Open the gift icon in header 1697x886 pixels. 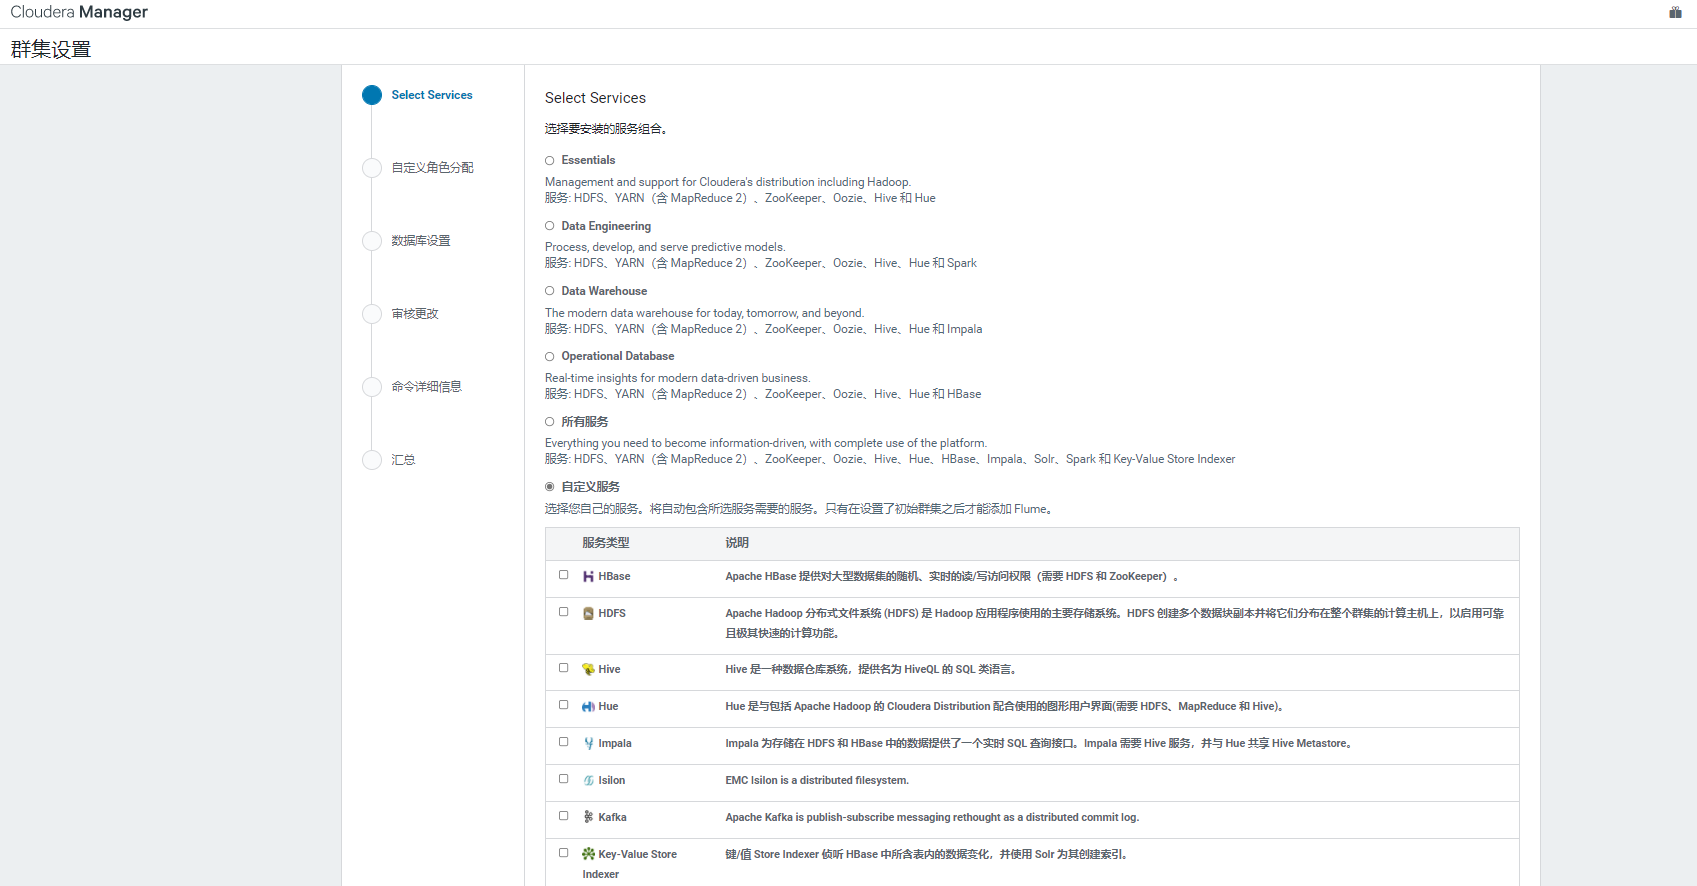click(x=1675, y=12)
